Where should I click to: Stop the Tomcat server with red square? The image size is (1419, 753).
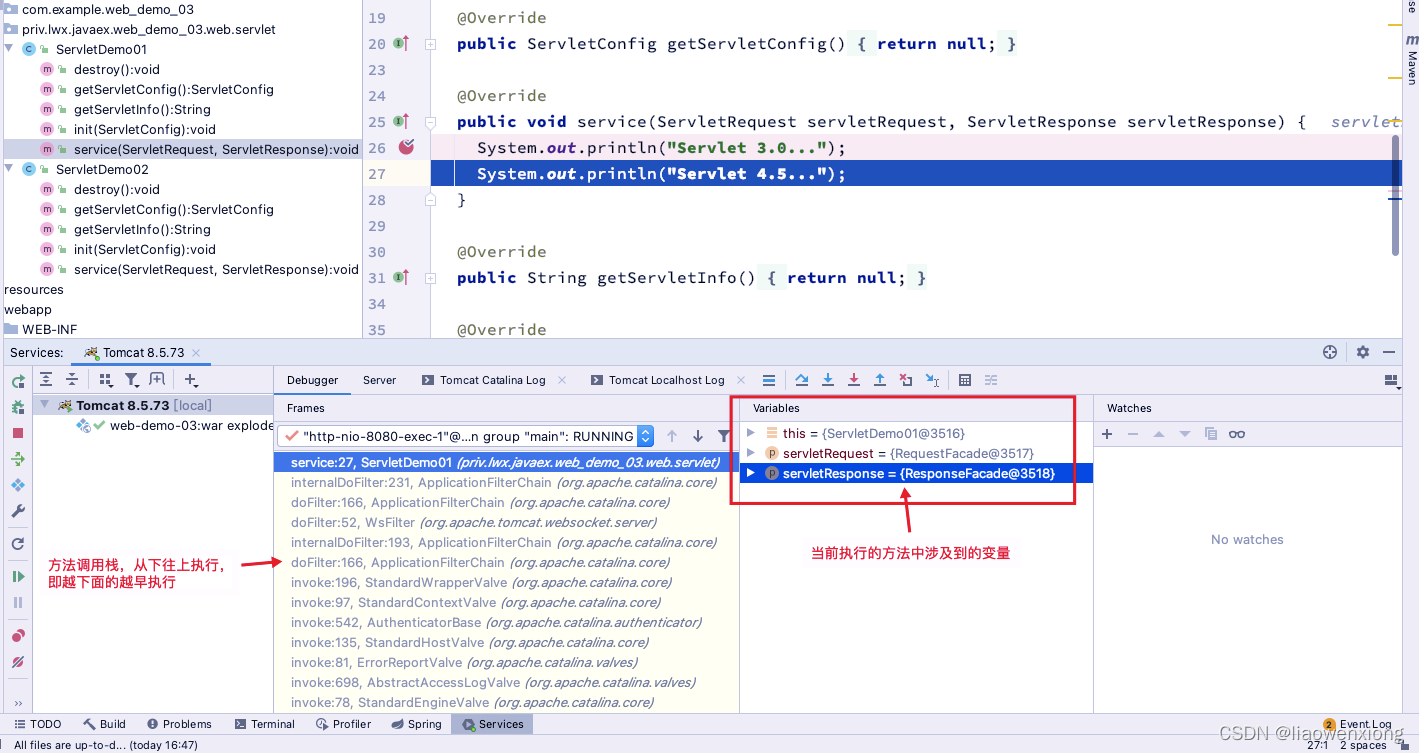pyautogui.click(x=18, y=433)
